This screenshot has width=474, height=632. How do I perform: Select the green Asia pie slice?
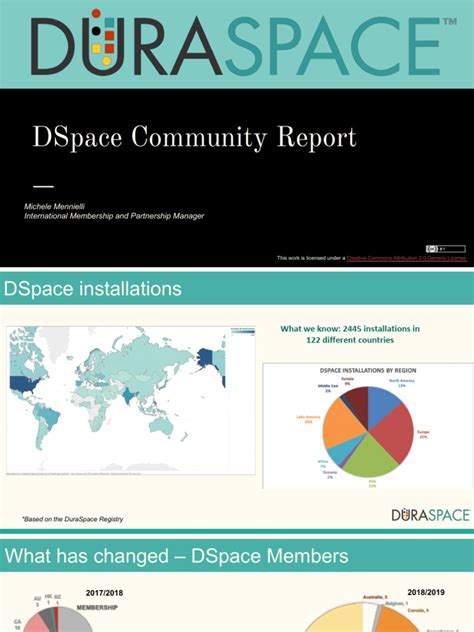(369, 455)
